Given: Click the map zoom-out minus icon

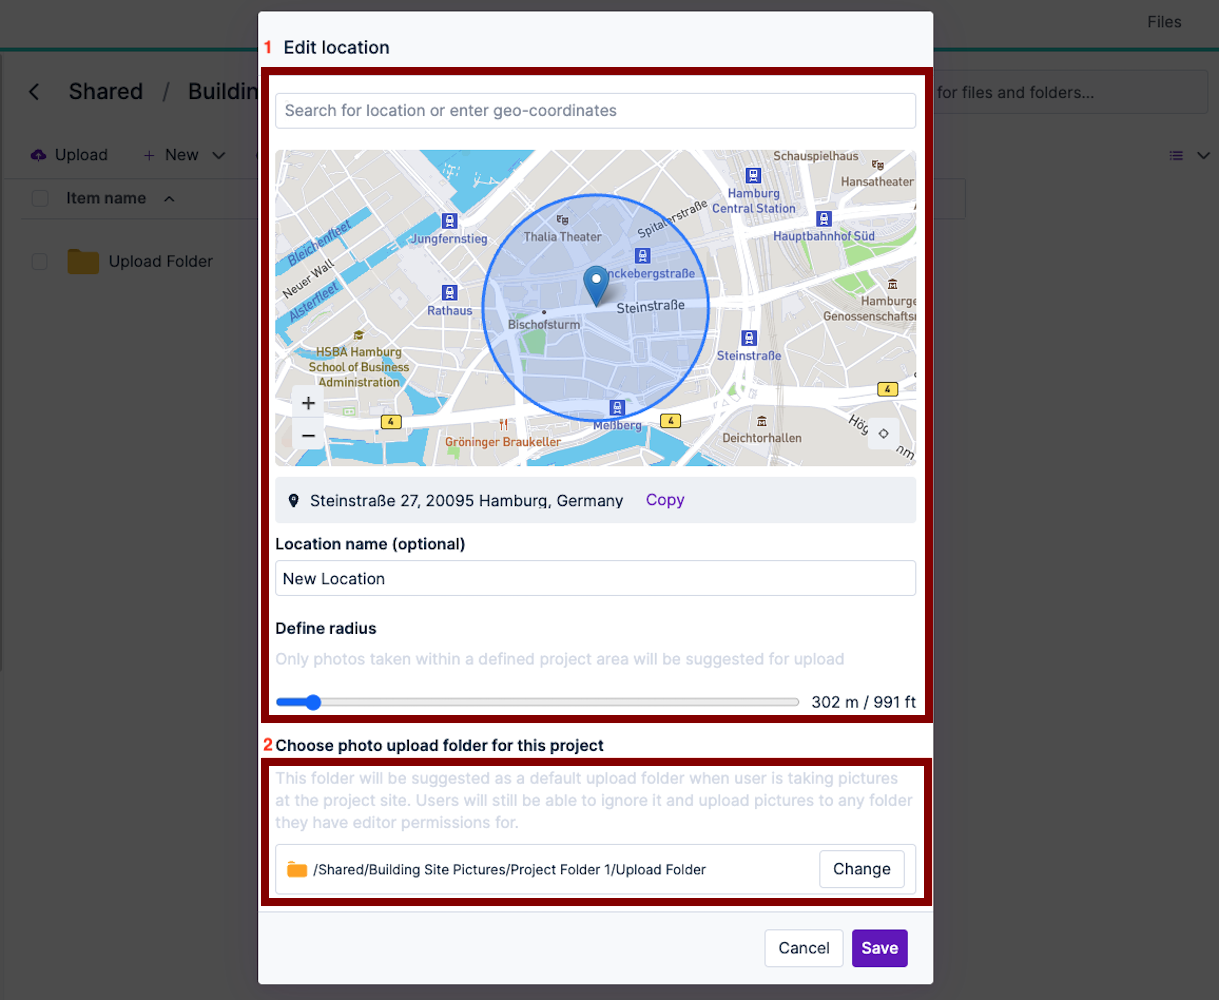Looking at the screenshot, I should pyautogui.click(x=308, y=435).
